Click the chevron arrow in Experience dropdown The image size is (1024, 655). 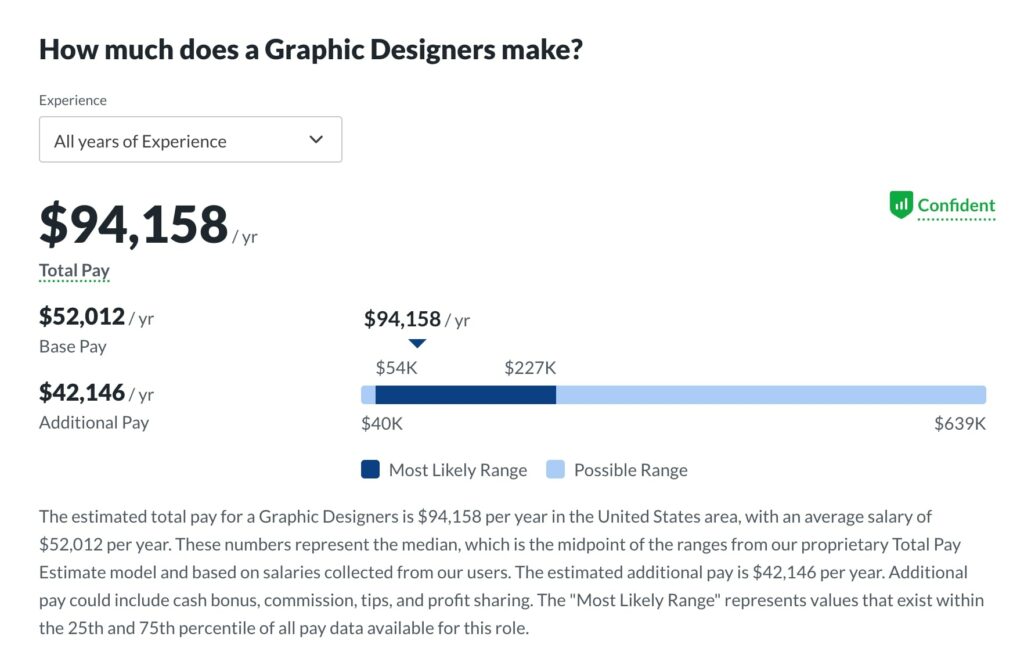click(316, 140)
